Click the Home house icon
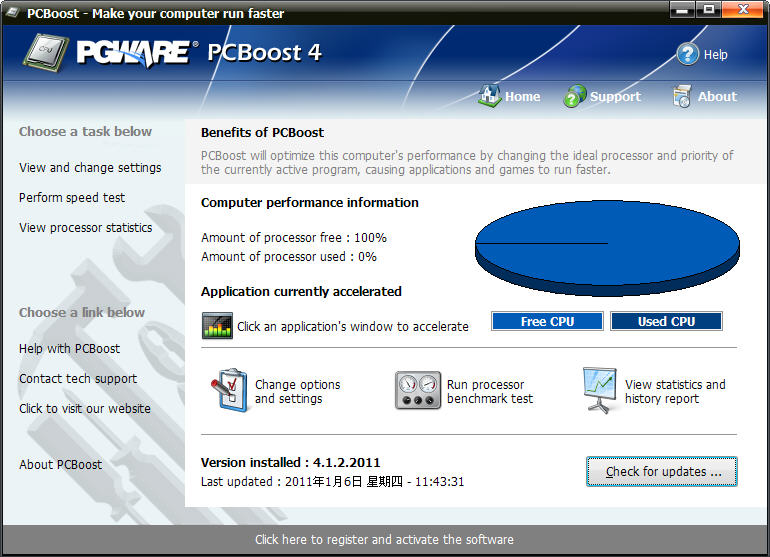770x557 pixels. (x=490, y=95)
